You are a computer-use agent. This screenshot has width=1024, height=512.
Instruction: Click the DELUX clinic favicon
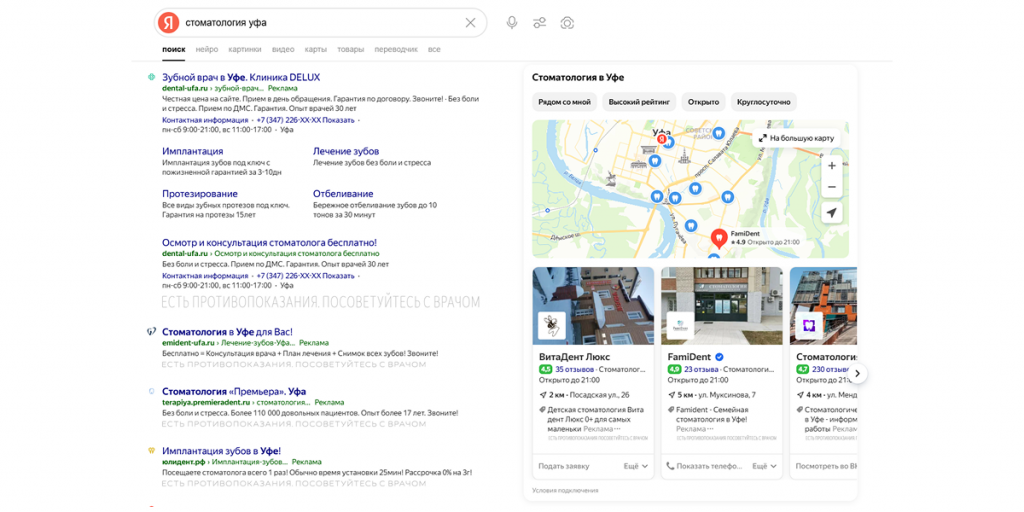(x=152, y=77)
